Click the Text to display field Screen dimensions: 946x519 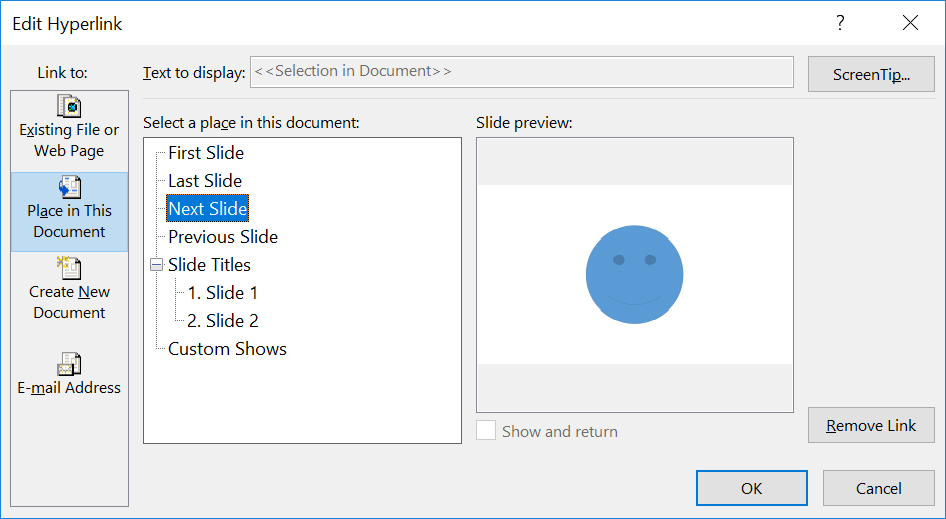pyautogui.click(x=521, y=72)
